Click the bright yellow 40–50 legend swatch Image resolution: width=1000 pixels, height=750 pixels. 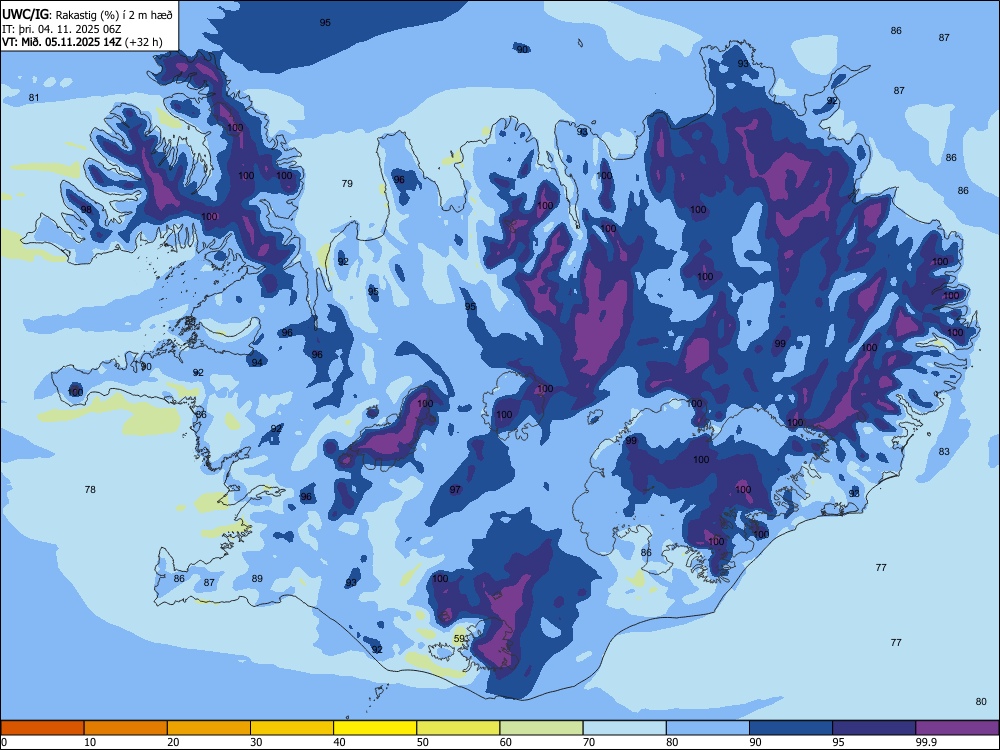(375, 728)
